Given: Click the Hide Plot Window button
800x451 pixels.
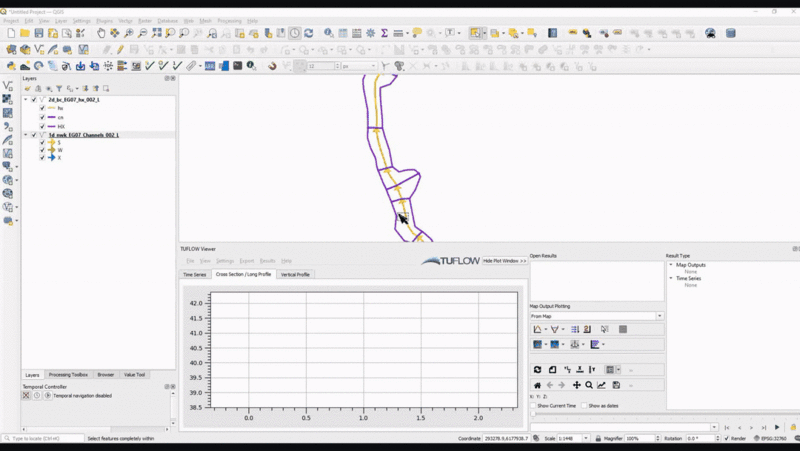Looking at the screenshot, I should tap(504, 260).
